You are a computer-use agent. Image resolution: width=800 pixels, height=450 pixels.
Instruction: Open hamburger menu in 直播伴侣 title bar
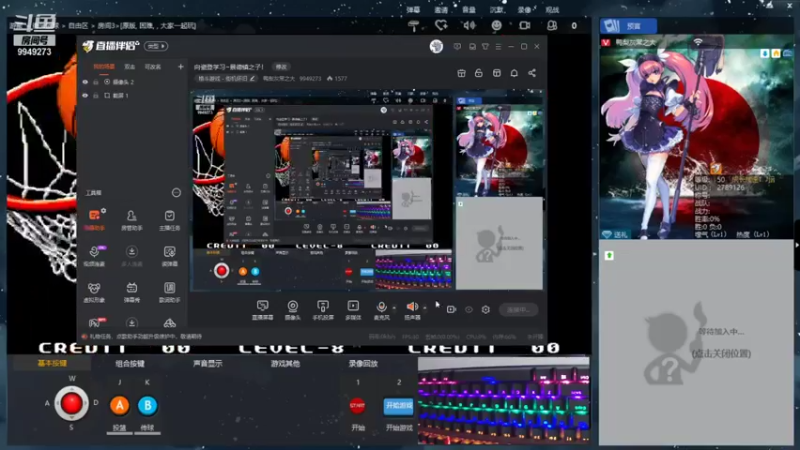[x=498, y=46]
